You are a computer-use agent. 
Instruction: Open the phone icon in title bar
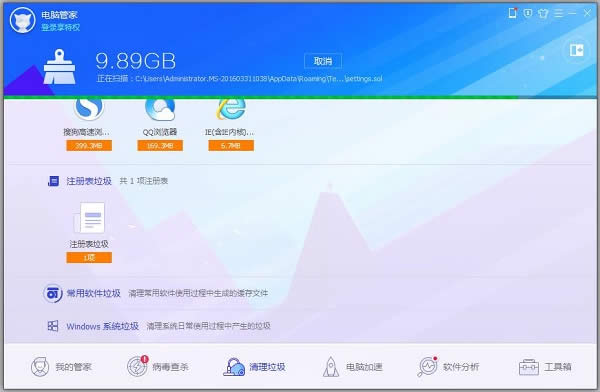click(x=512, y=13)
